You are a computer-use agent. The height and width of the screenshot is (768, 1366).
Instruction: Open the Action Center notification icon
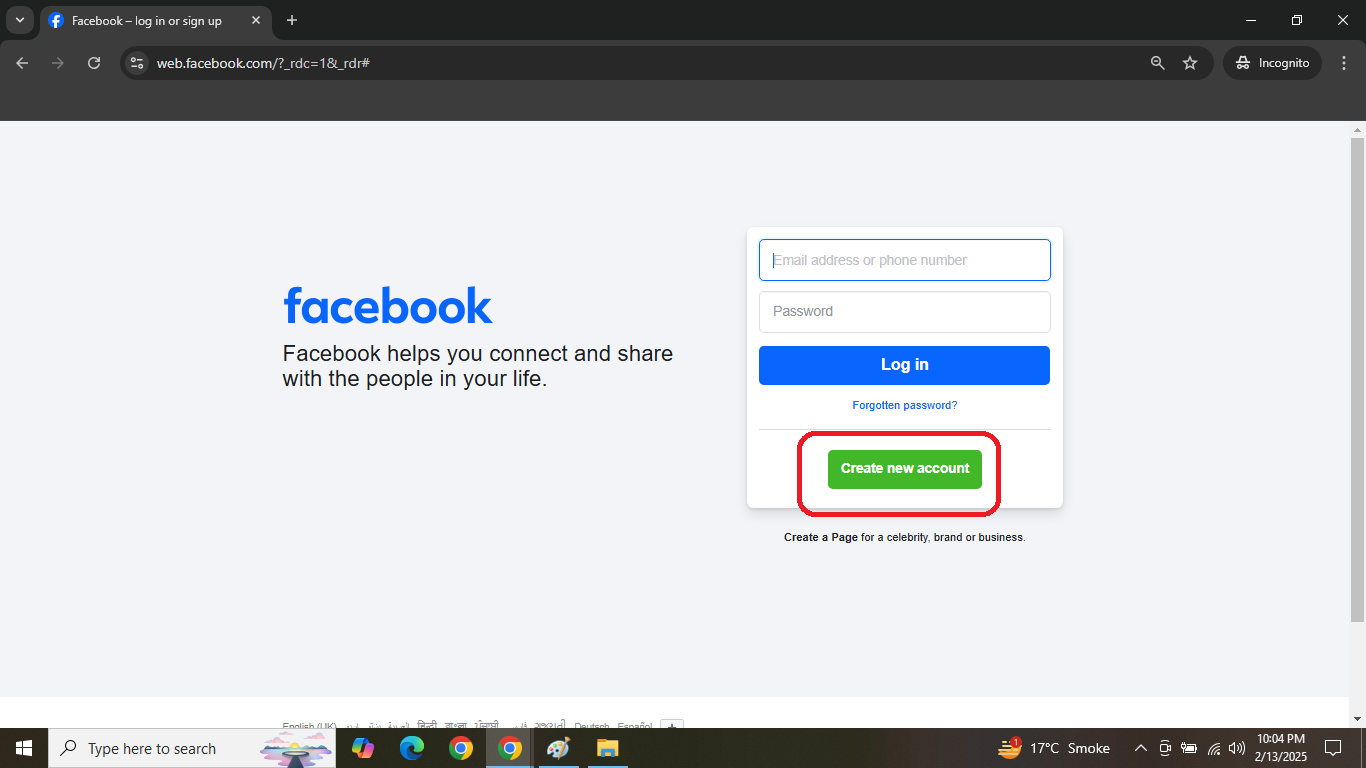1333,748
